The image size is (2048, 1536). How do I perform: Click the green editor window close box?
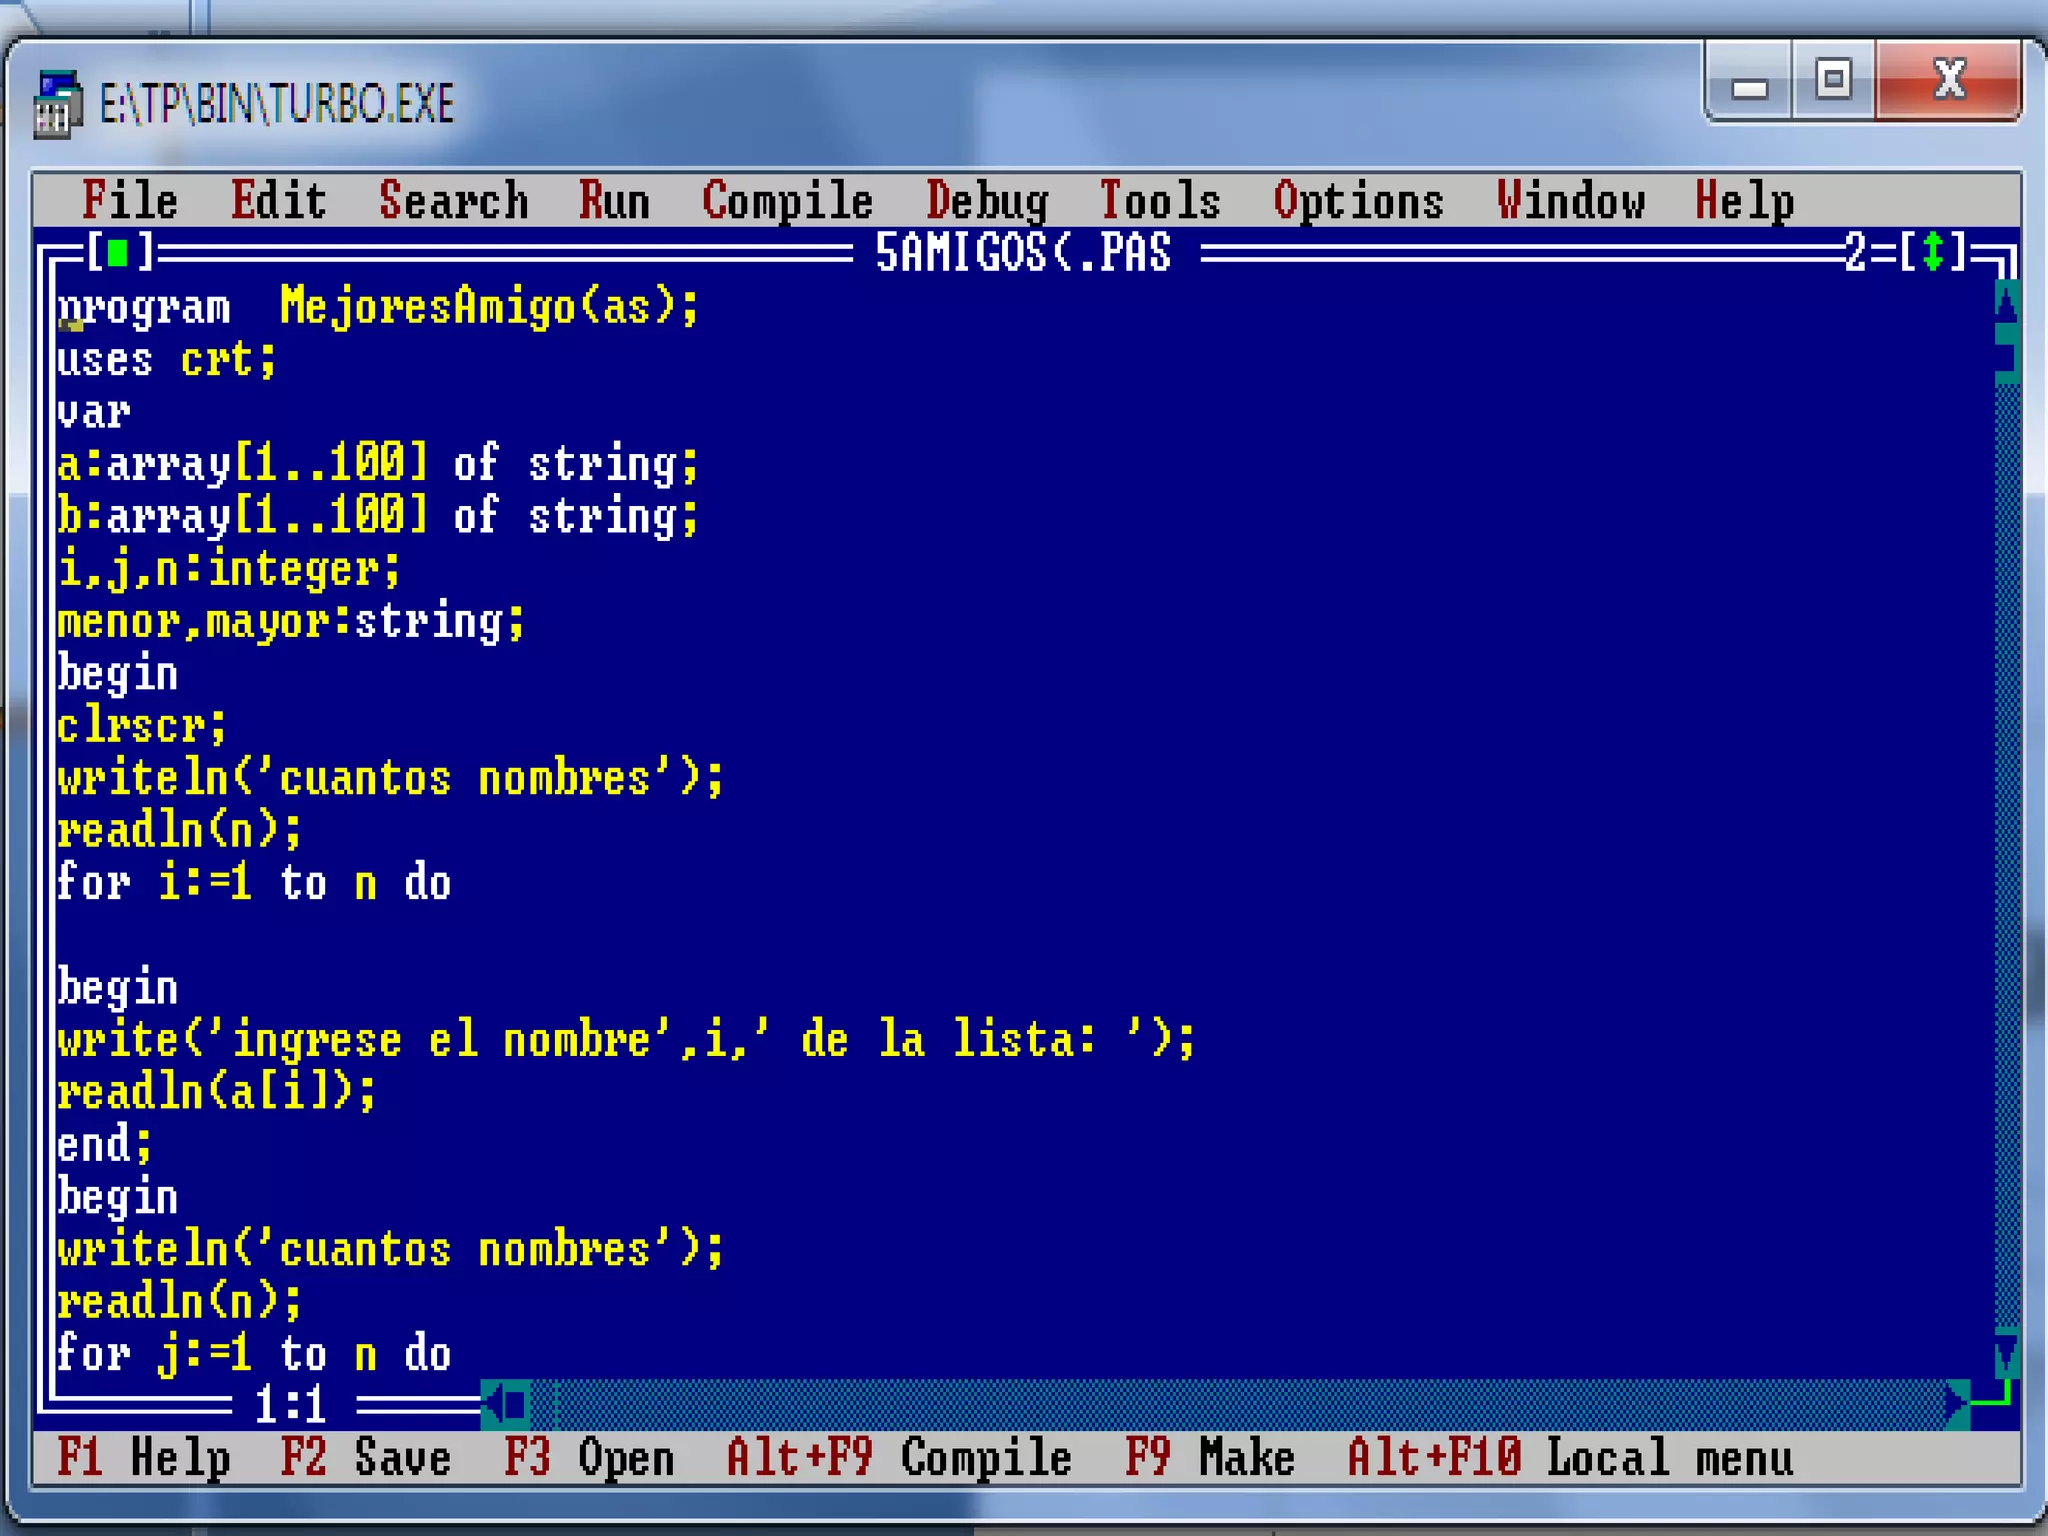click(x=118, y=252)
